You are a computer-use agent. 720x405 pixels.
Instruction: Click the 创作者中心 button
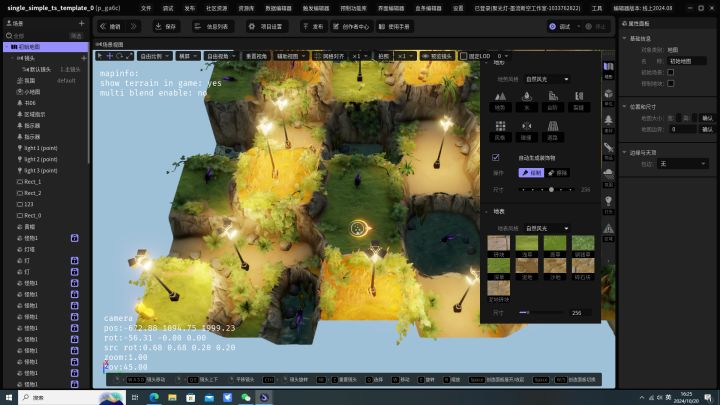pyautogui.click(x=353, y=26)
